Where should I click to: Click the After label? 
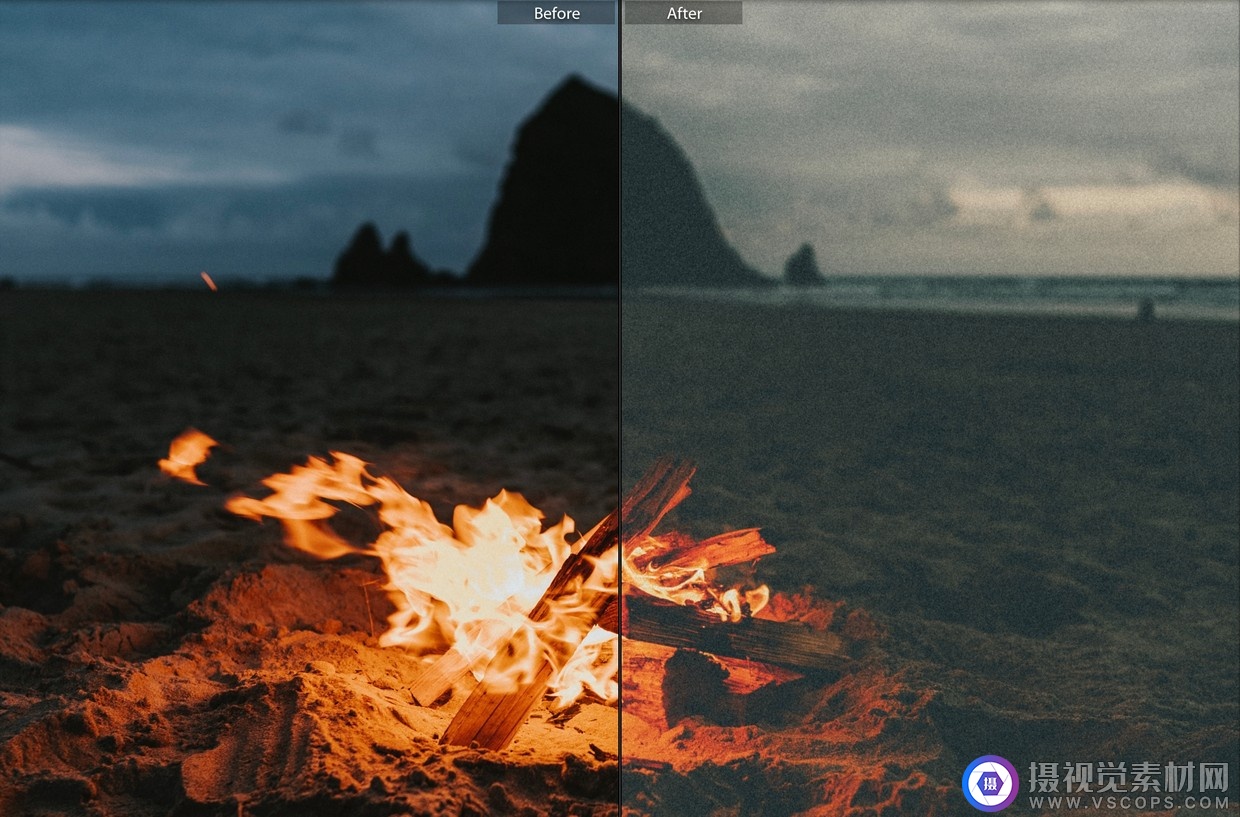(684, 13)
